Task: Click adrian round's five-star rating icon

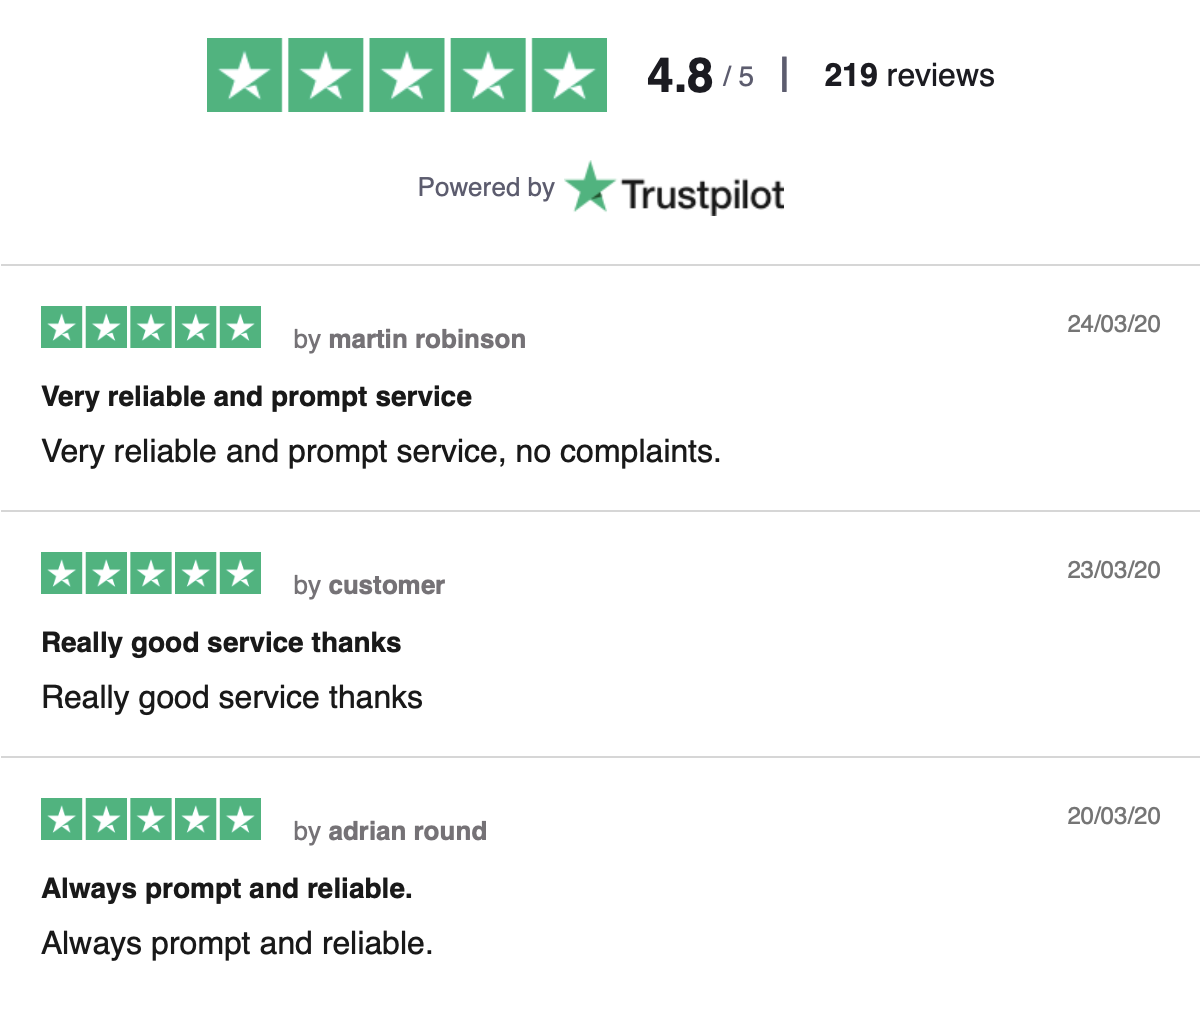Action: [151, 819]
